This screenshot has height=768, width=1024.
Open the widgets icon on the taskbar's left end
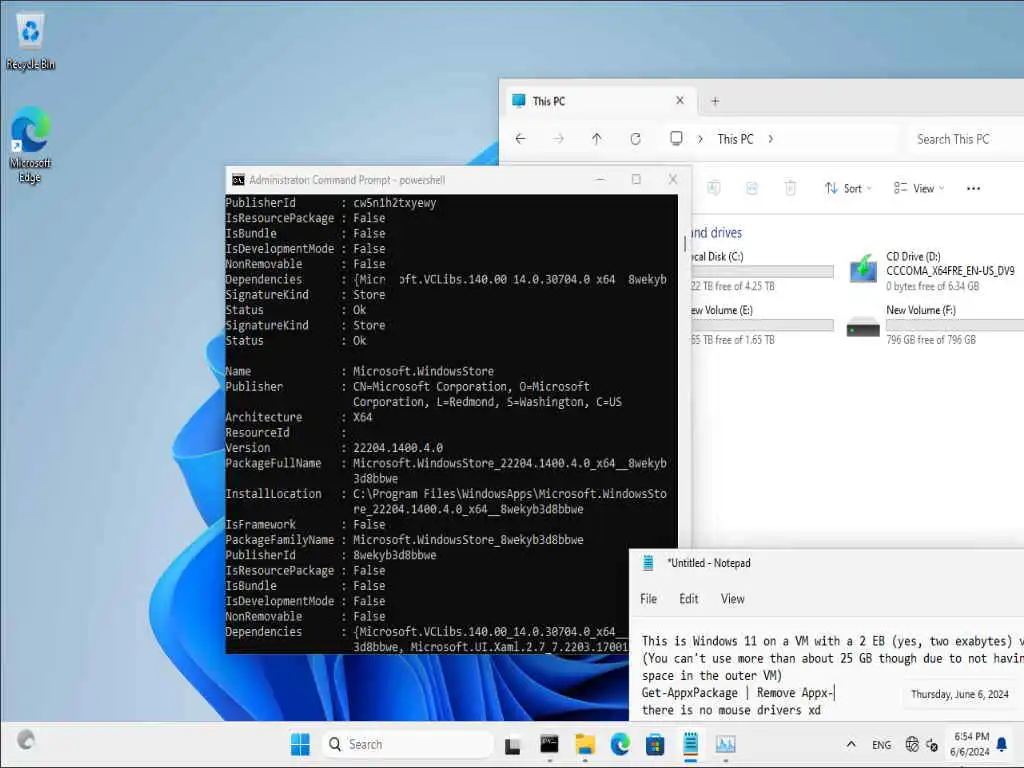click(x=26, y=740)
